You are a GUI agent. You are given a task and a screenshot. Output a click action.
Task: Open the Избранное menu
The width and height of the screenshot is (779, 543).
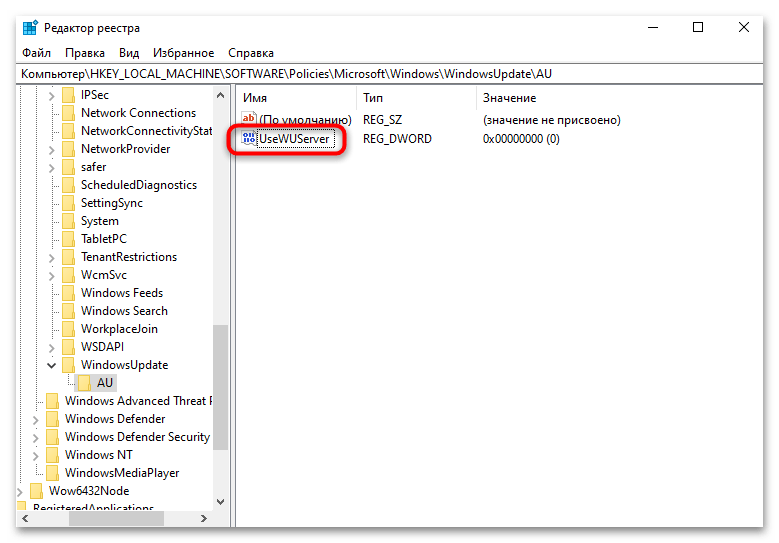(183, 53)
